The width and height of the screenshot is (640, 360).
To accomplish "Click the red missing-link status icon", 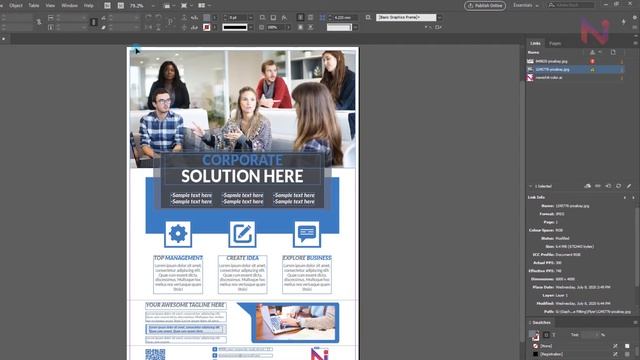I will pos(592,61).
